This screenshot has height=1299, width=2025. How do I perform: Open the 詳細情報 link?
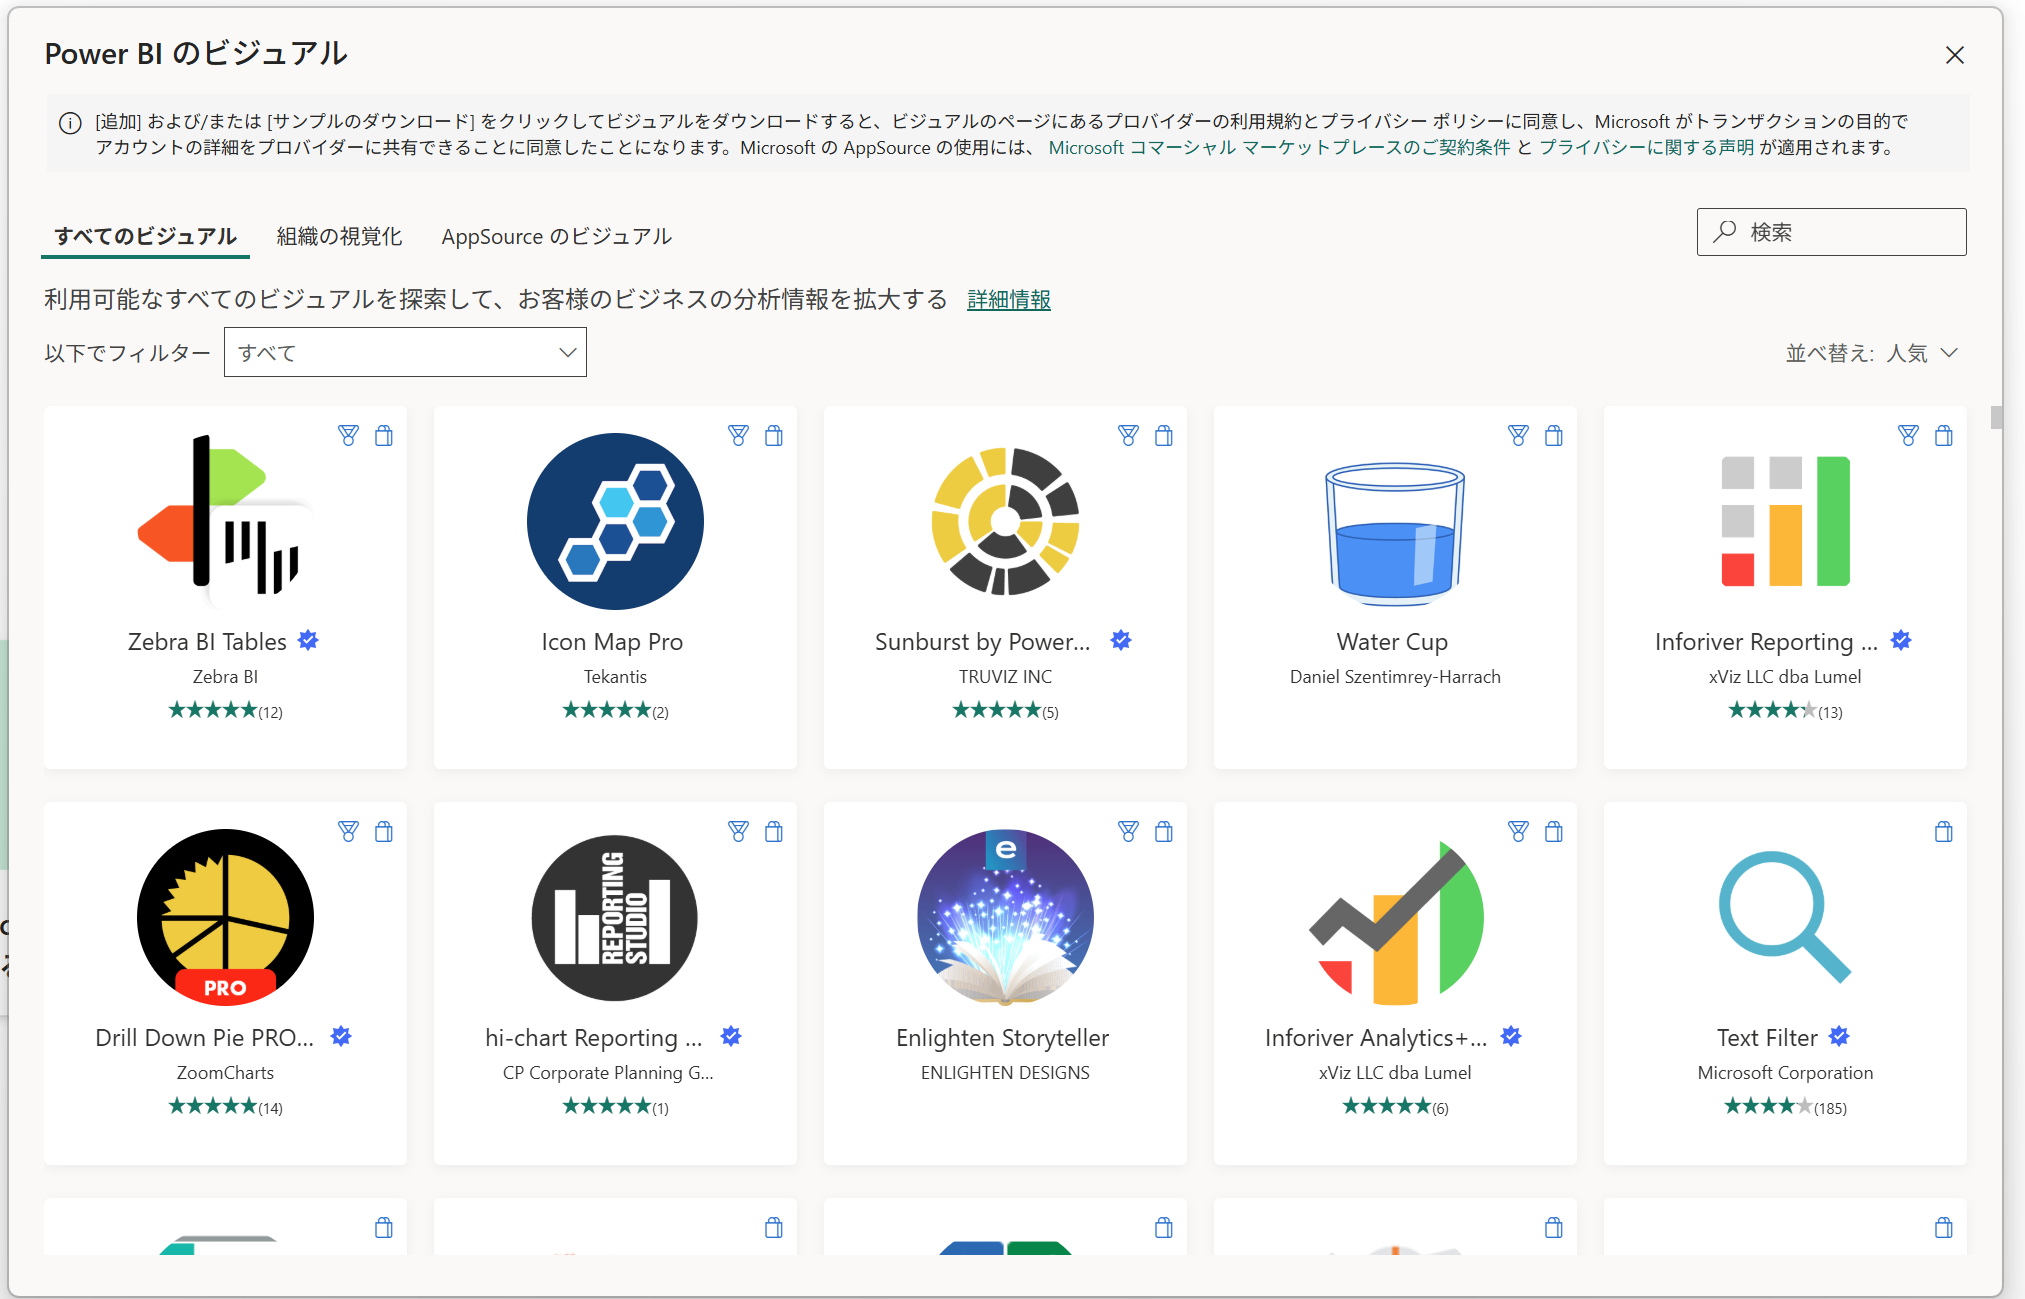point(1009,299)
